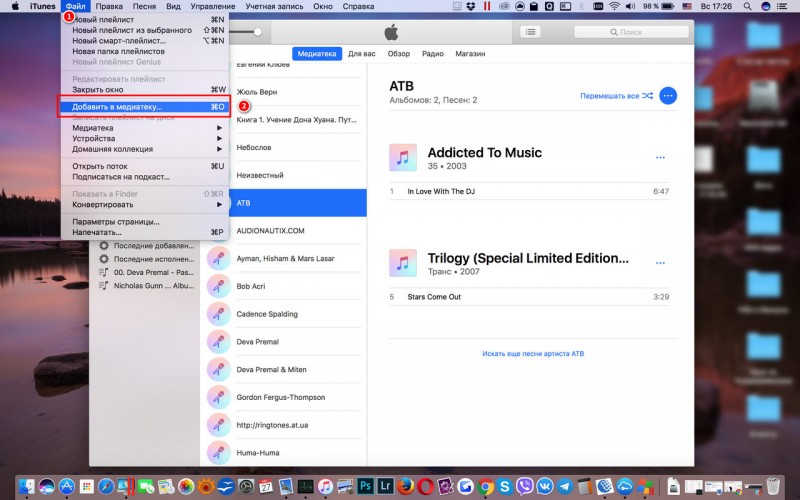Choose Открыть поток menu item

(145, 166)
